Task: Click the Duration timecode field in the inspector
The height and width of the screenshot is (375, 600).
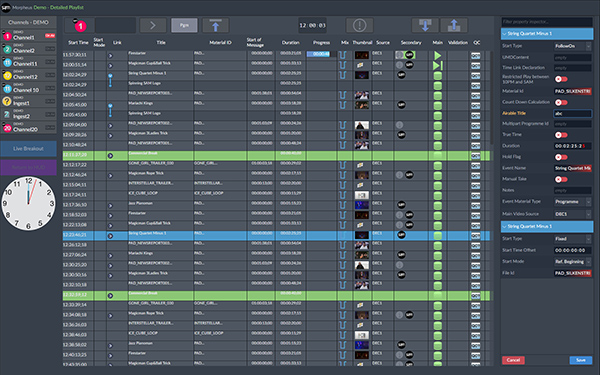Action: click(572, 146)
